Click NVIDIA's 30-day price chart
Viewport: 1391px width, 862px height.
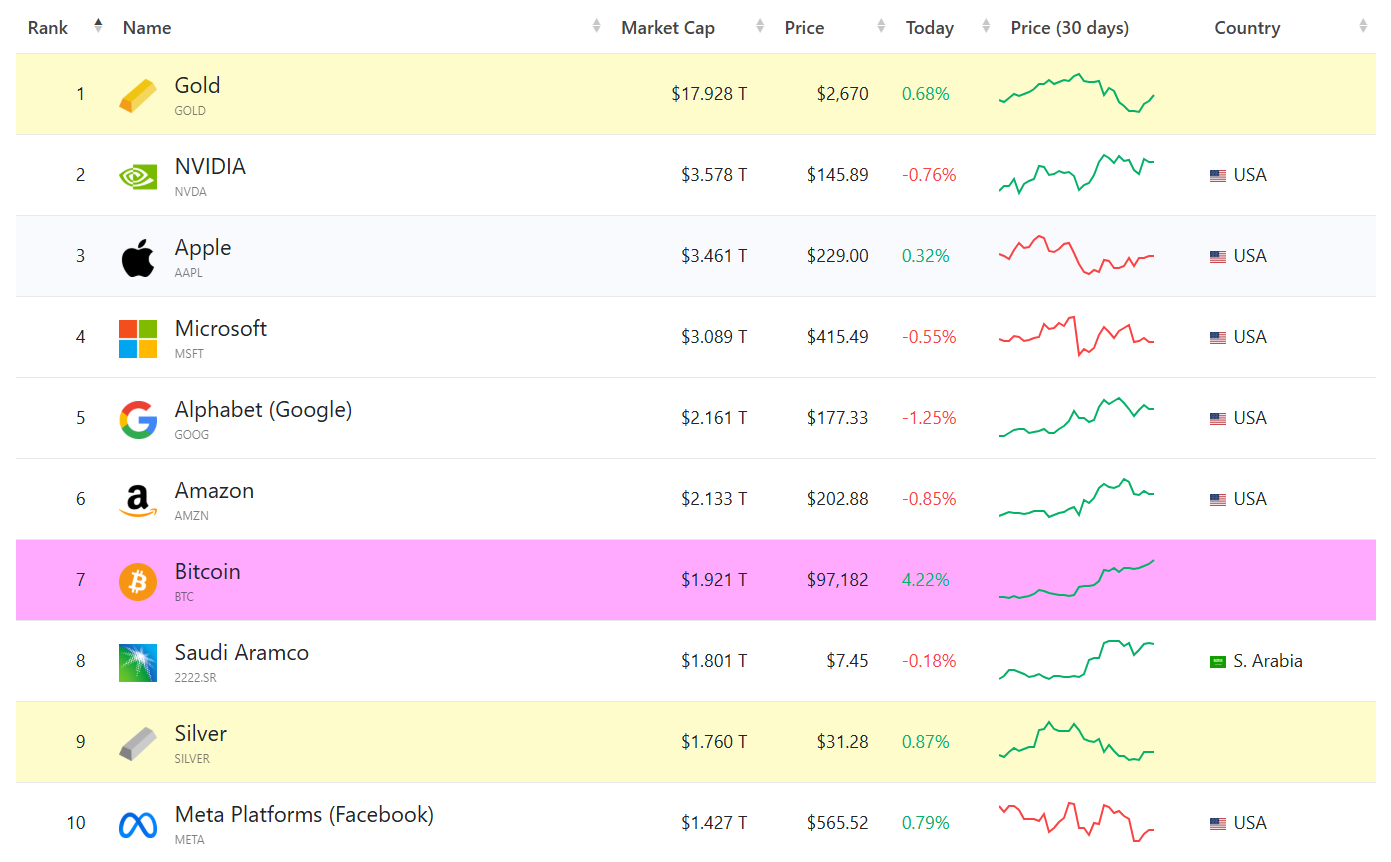pyautogui.click(x=1077, y=174)
